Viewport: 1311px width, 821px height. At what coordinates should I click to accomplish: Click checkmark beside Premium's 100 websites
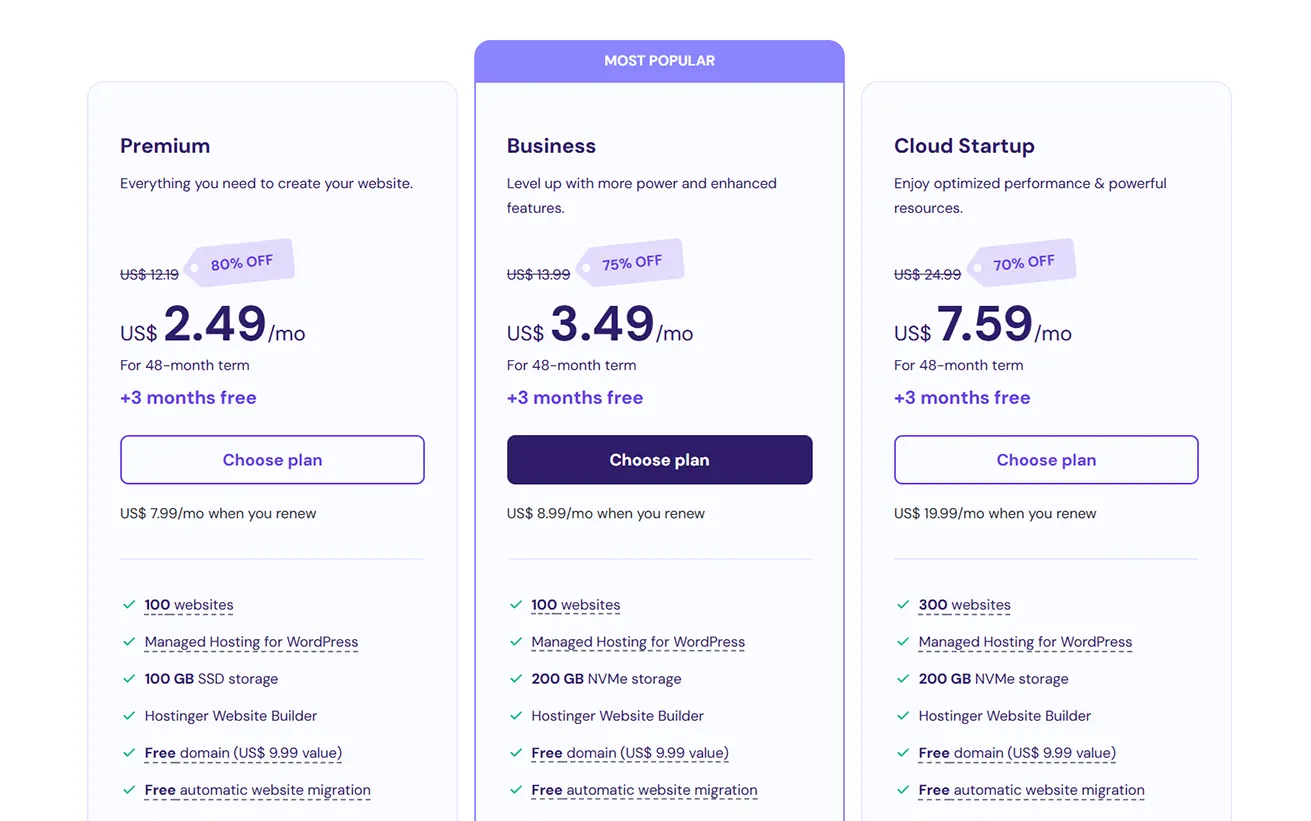point(129,605)
